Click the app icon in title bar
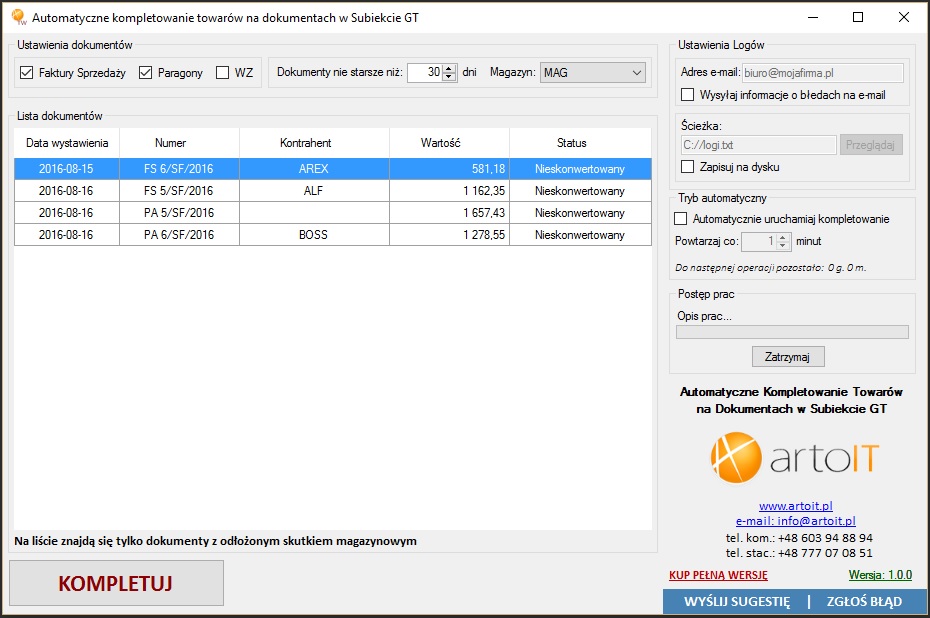 point(17,17)
